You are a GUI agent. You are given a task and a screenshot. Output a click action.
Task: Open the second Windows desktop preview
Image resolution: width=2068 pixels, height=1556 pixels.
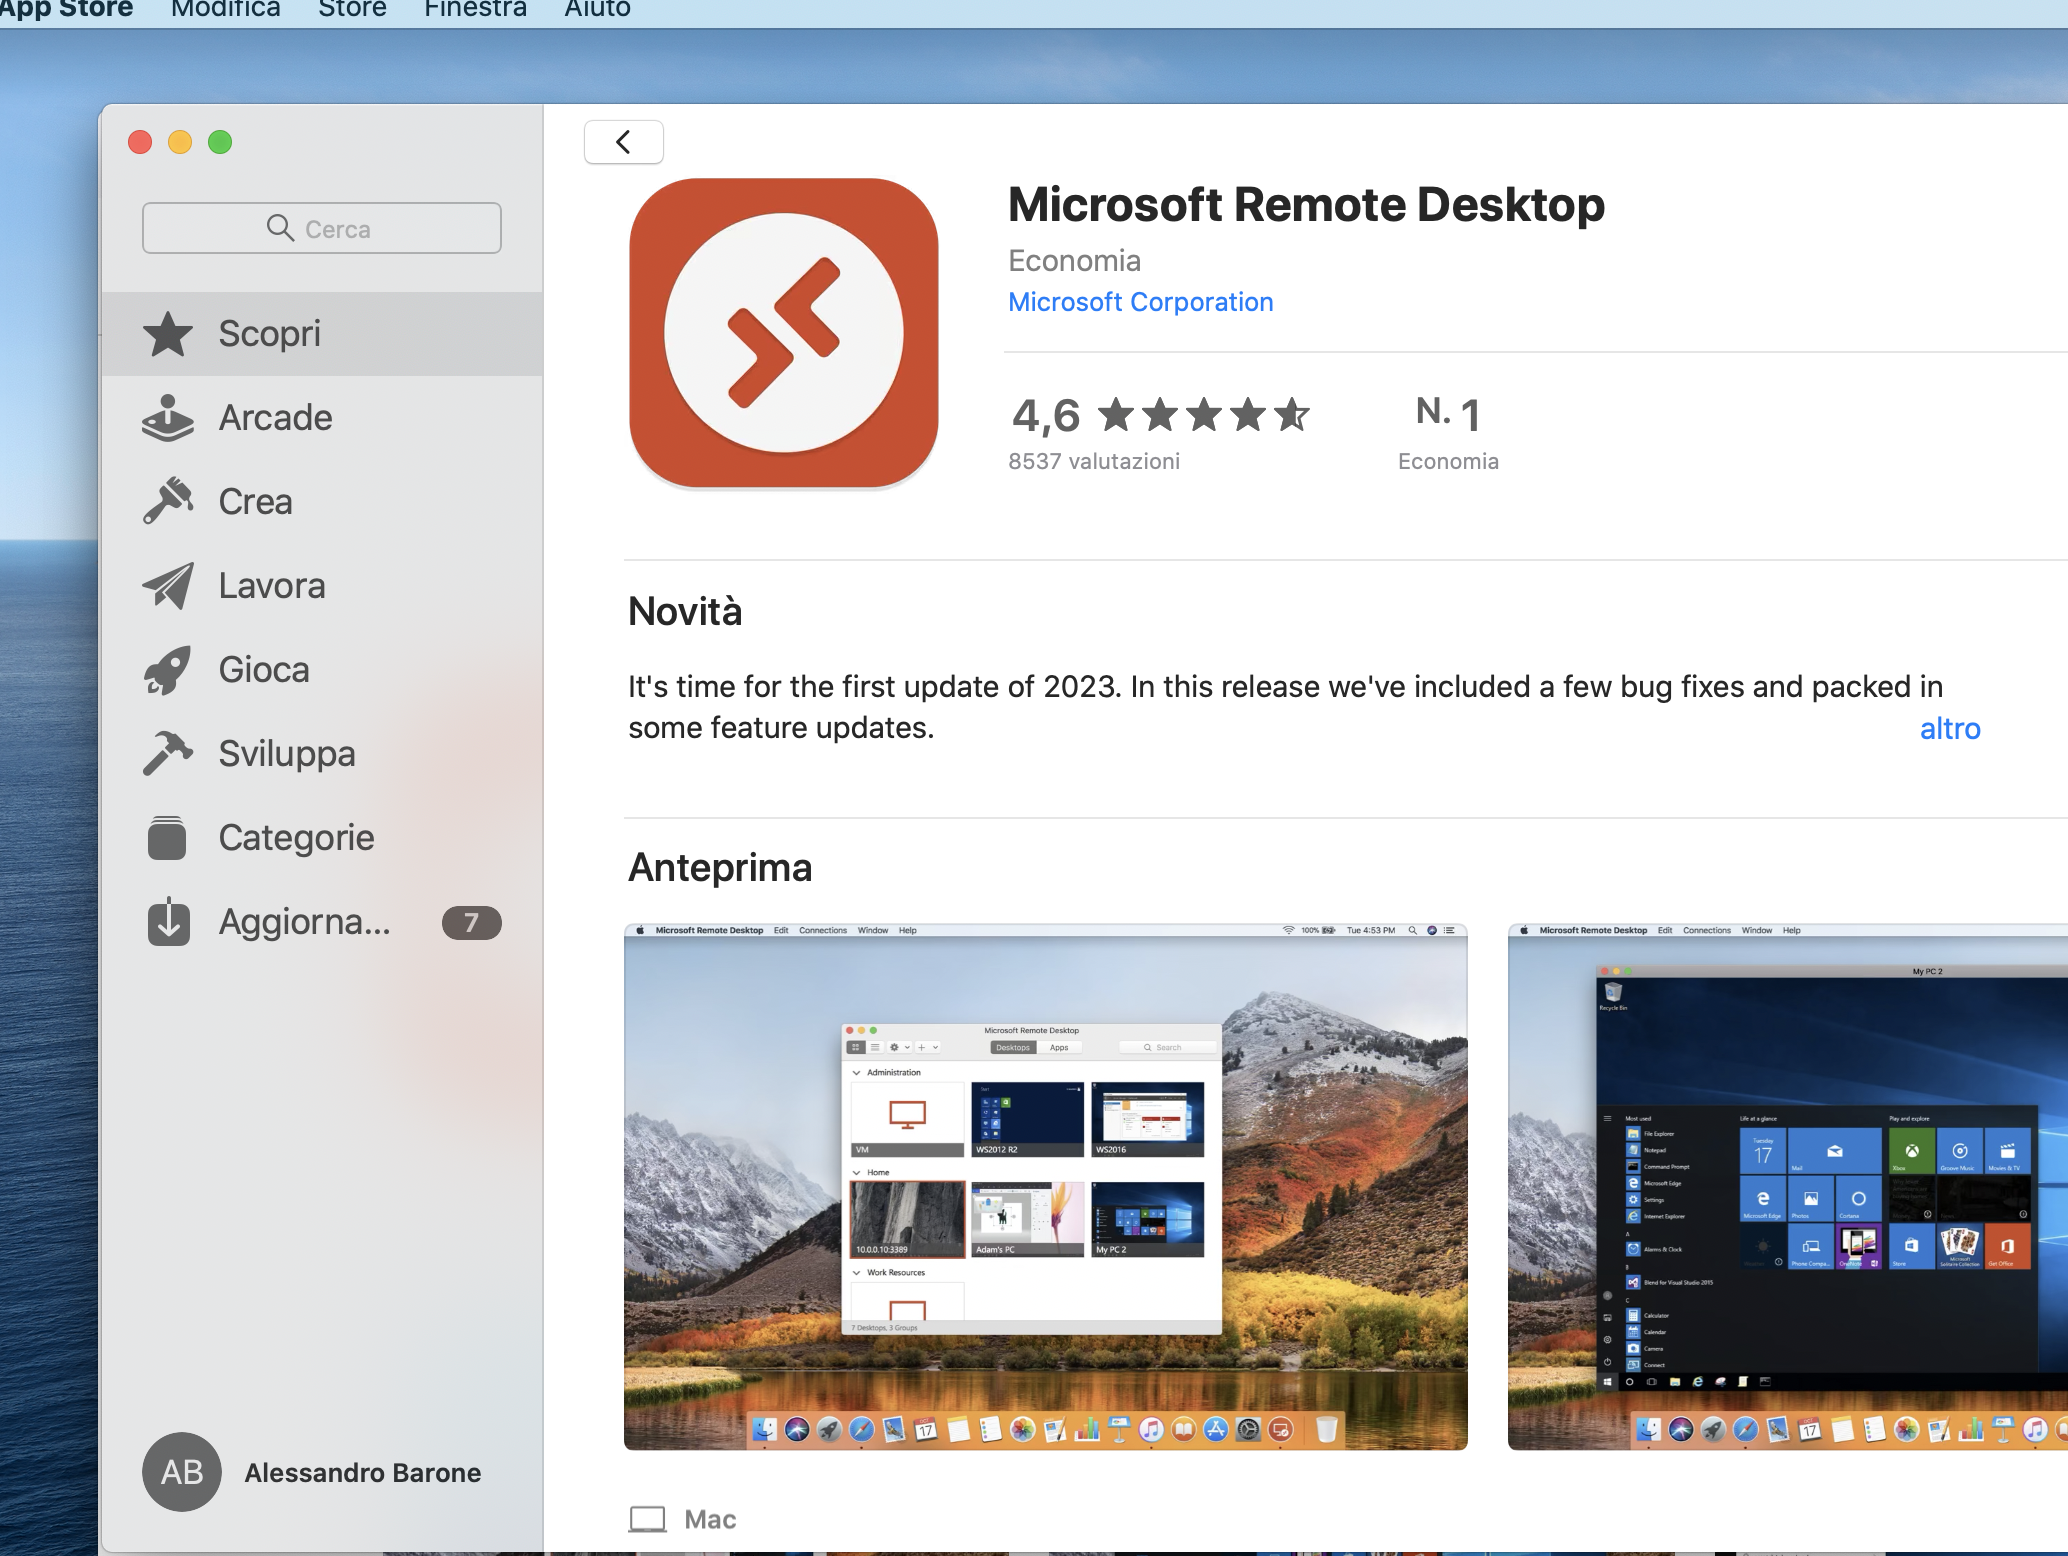[1787, 1187]
